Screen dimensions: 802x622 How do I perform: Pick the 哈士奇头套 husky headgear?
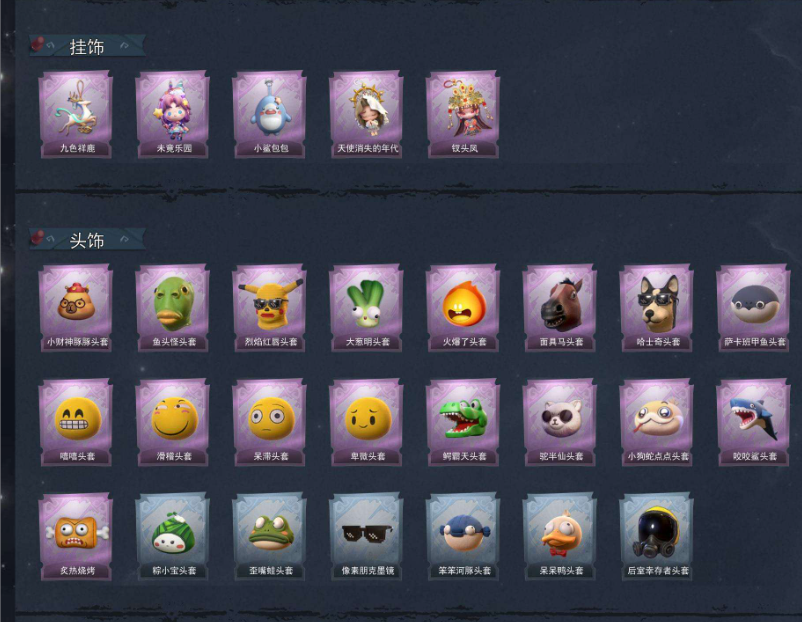click(x=656, y=307)
